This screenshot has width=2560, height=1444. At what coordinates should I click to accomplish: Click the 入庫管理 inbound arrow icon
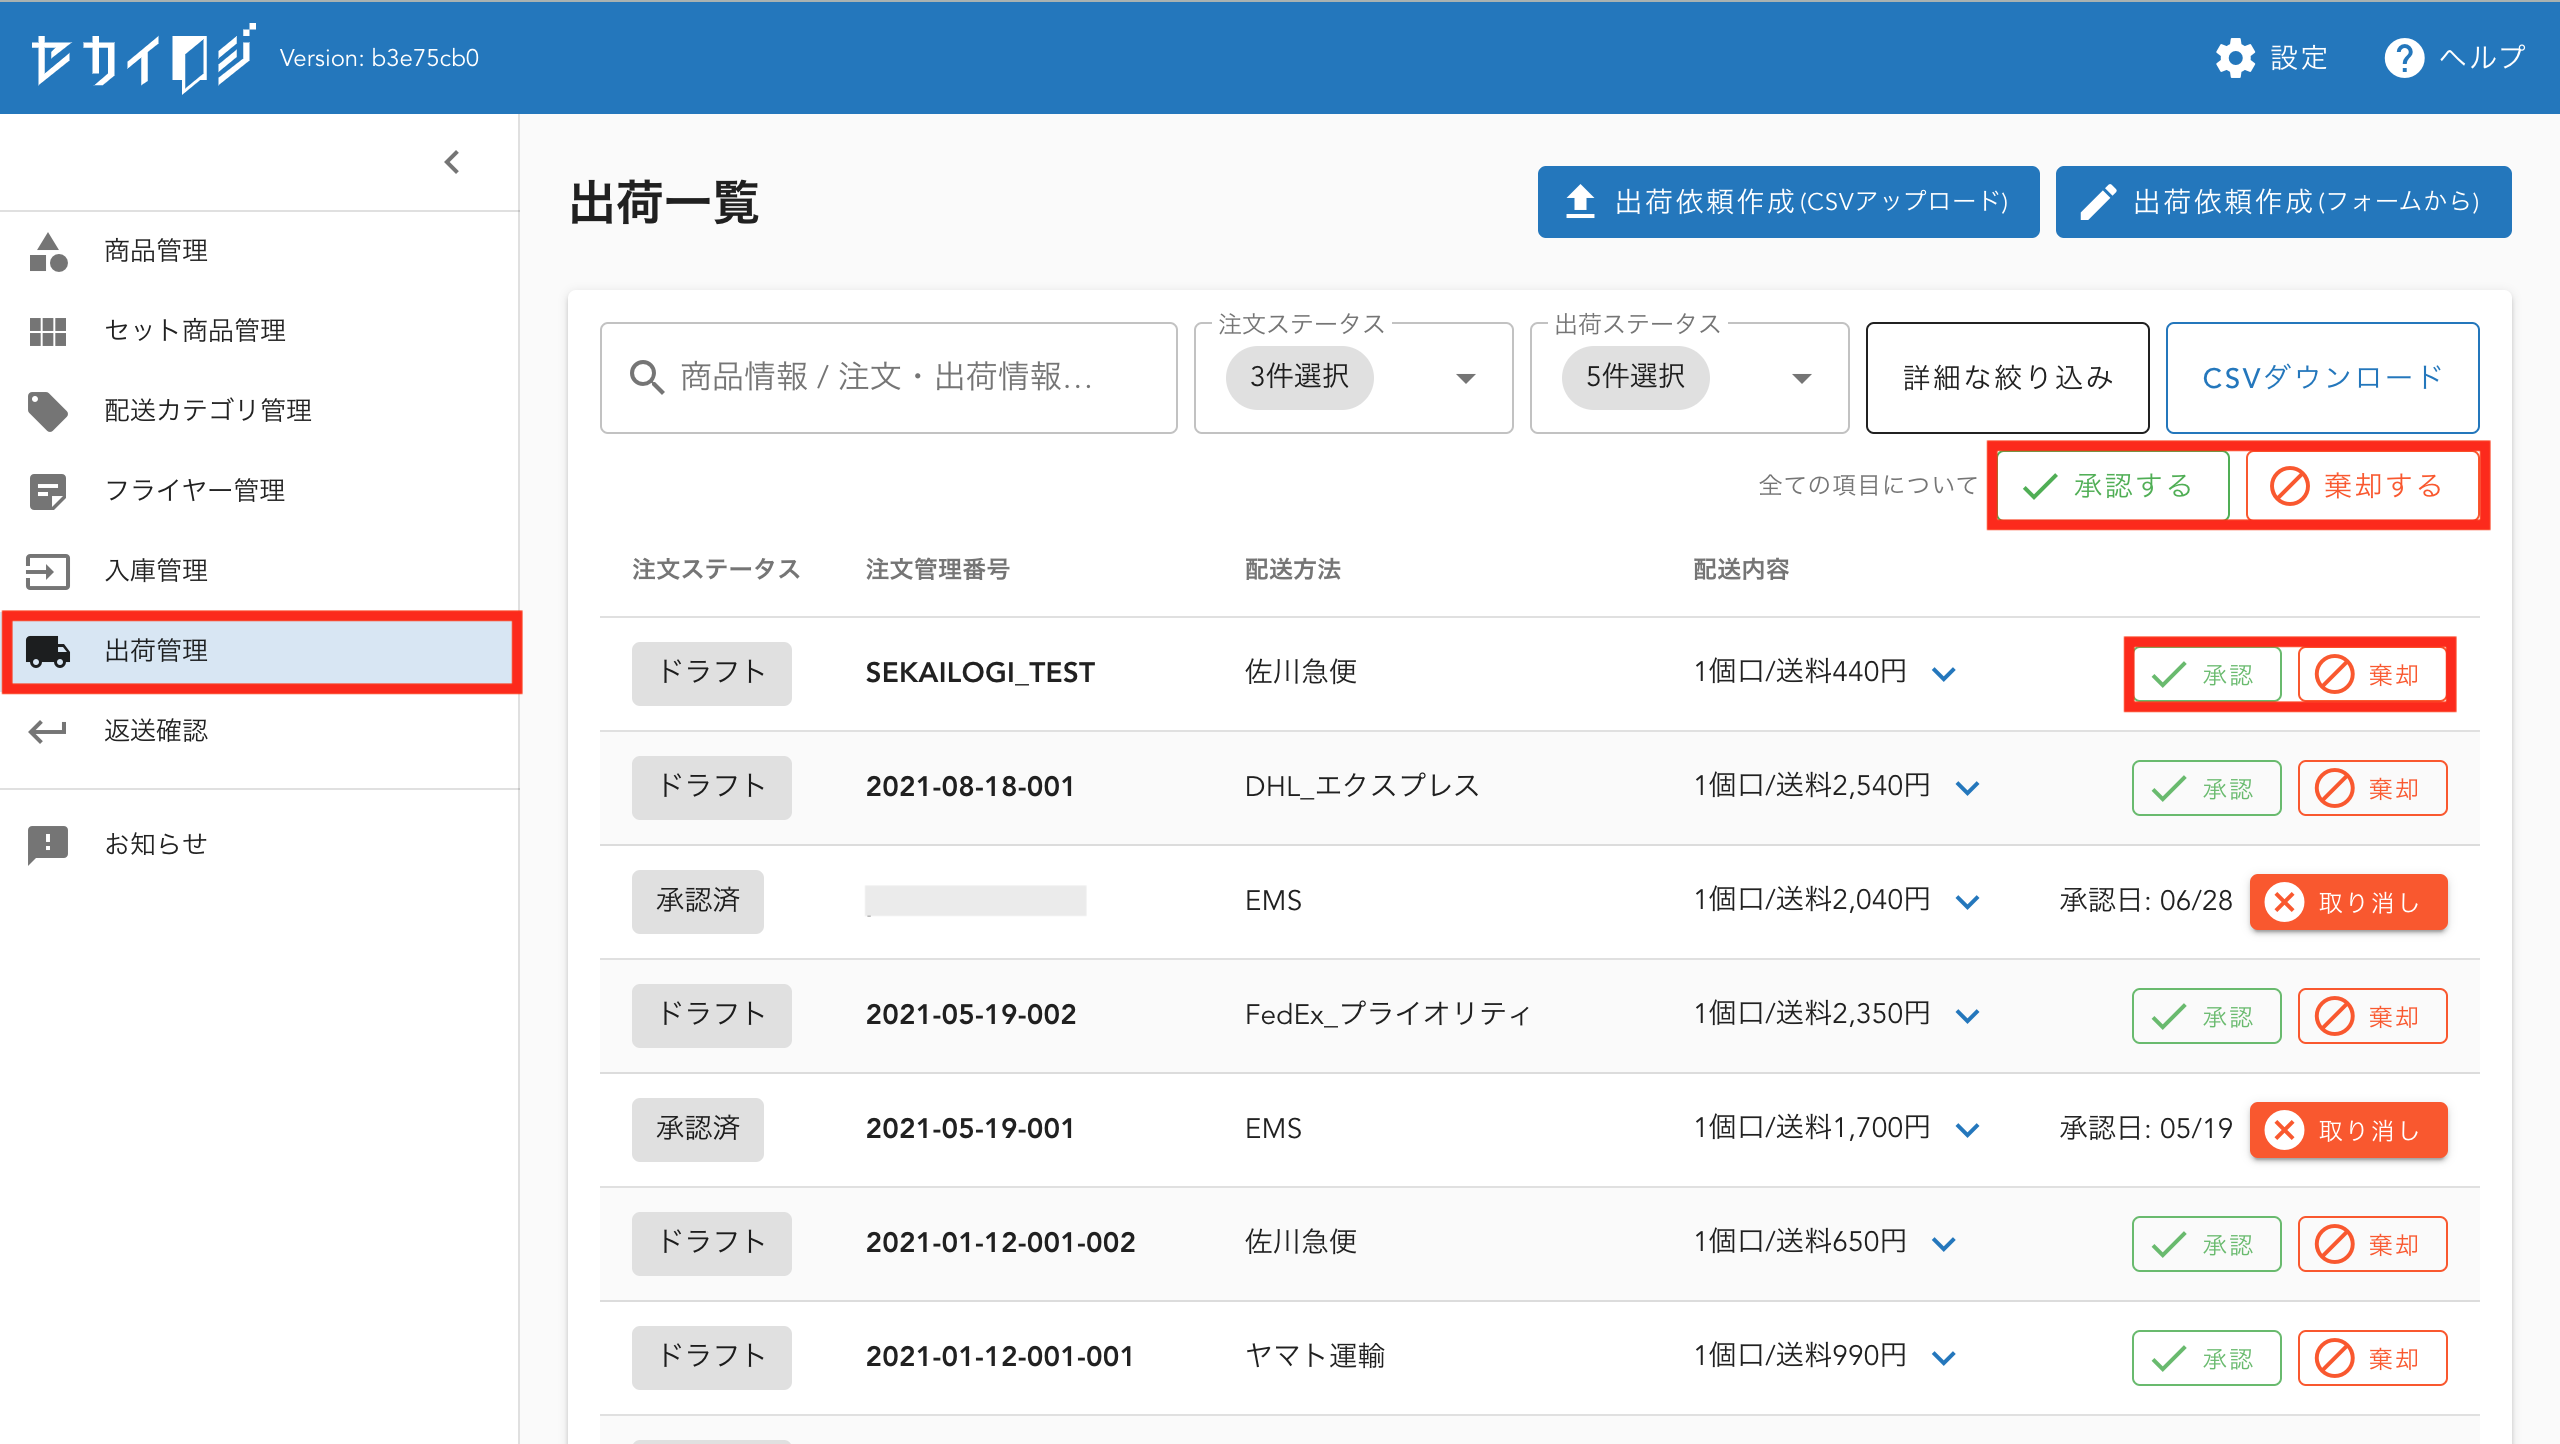click(x=48, y=571)
